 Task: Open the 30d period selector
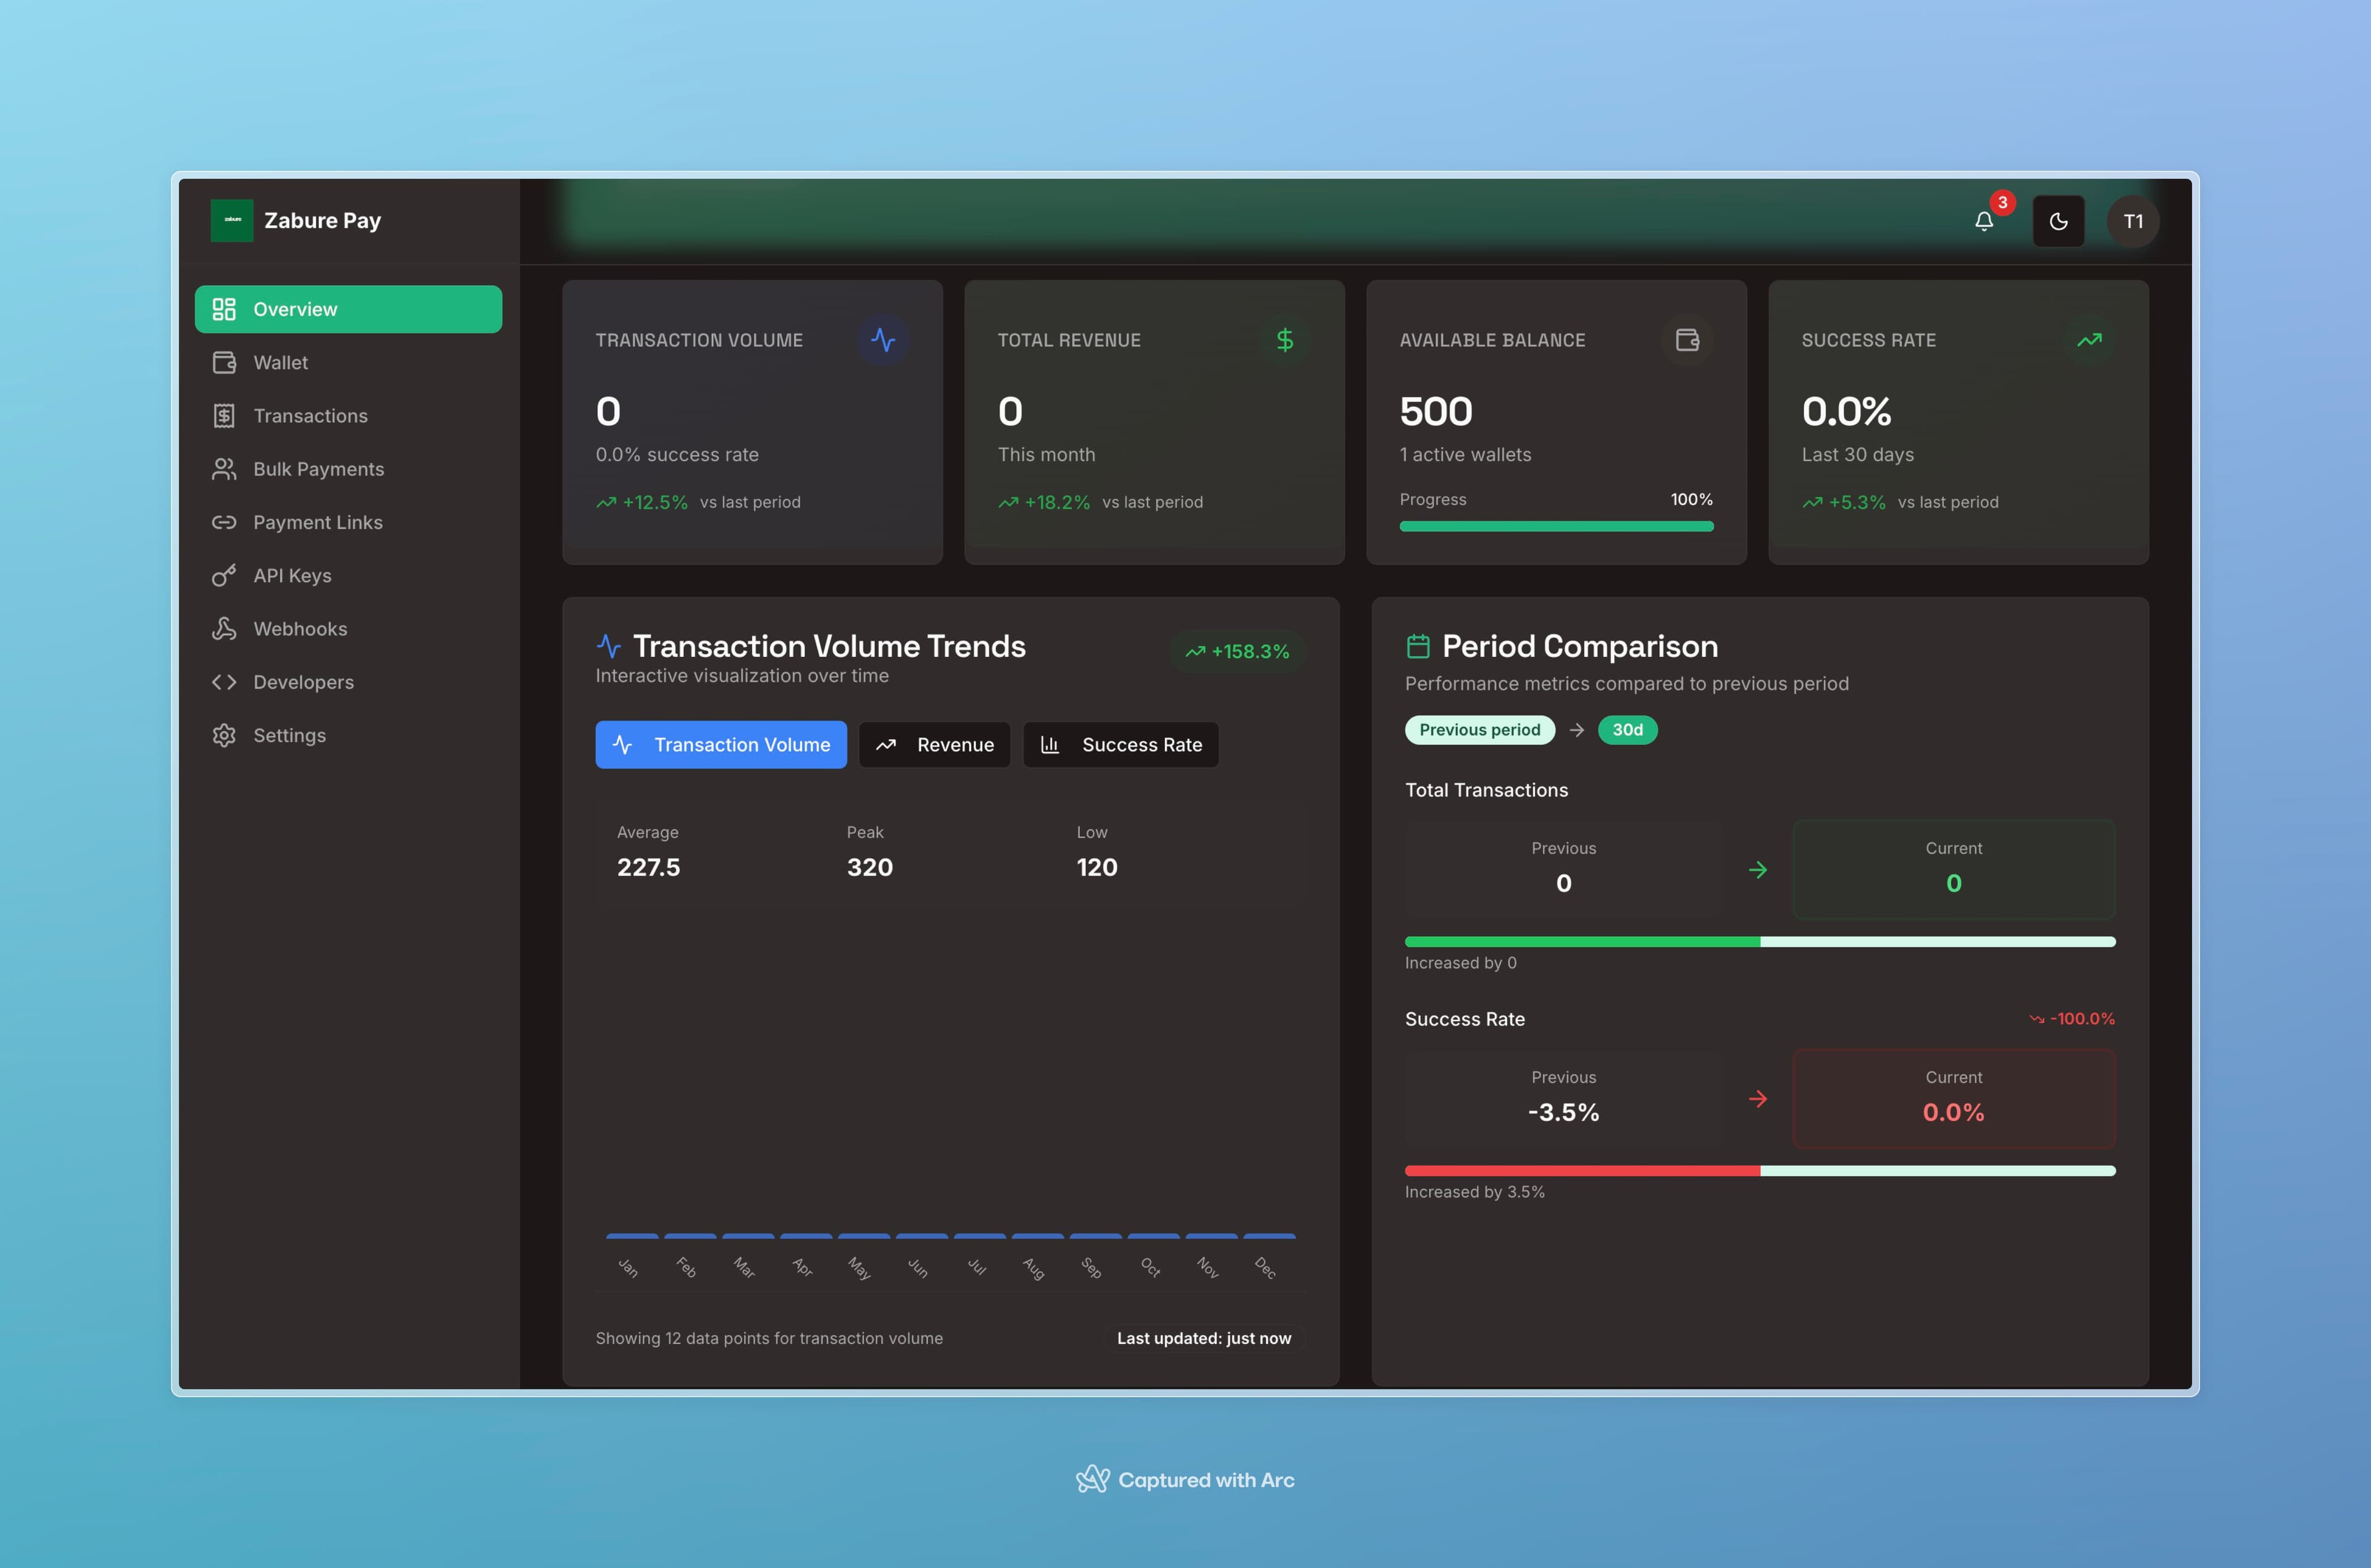(1628, 730)
